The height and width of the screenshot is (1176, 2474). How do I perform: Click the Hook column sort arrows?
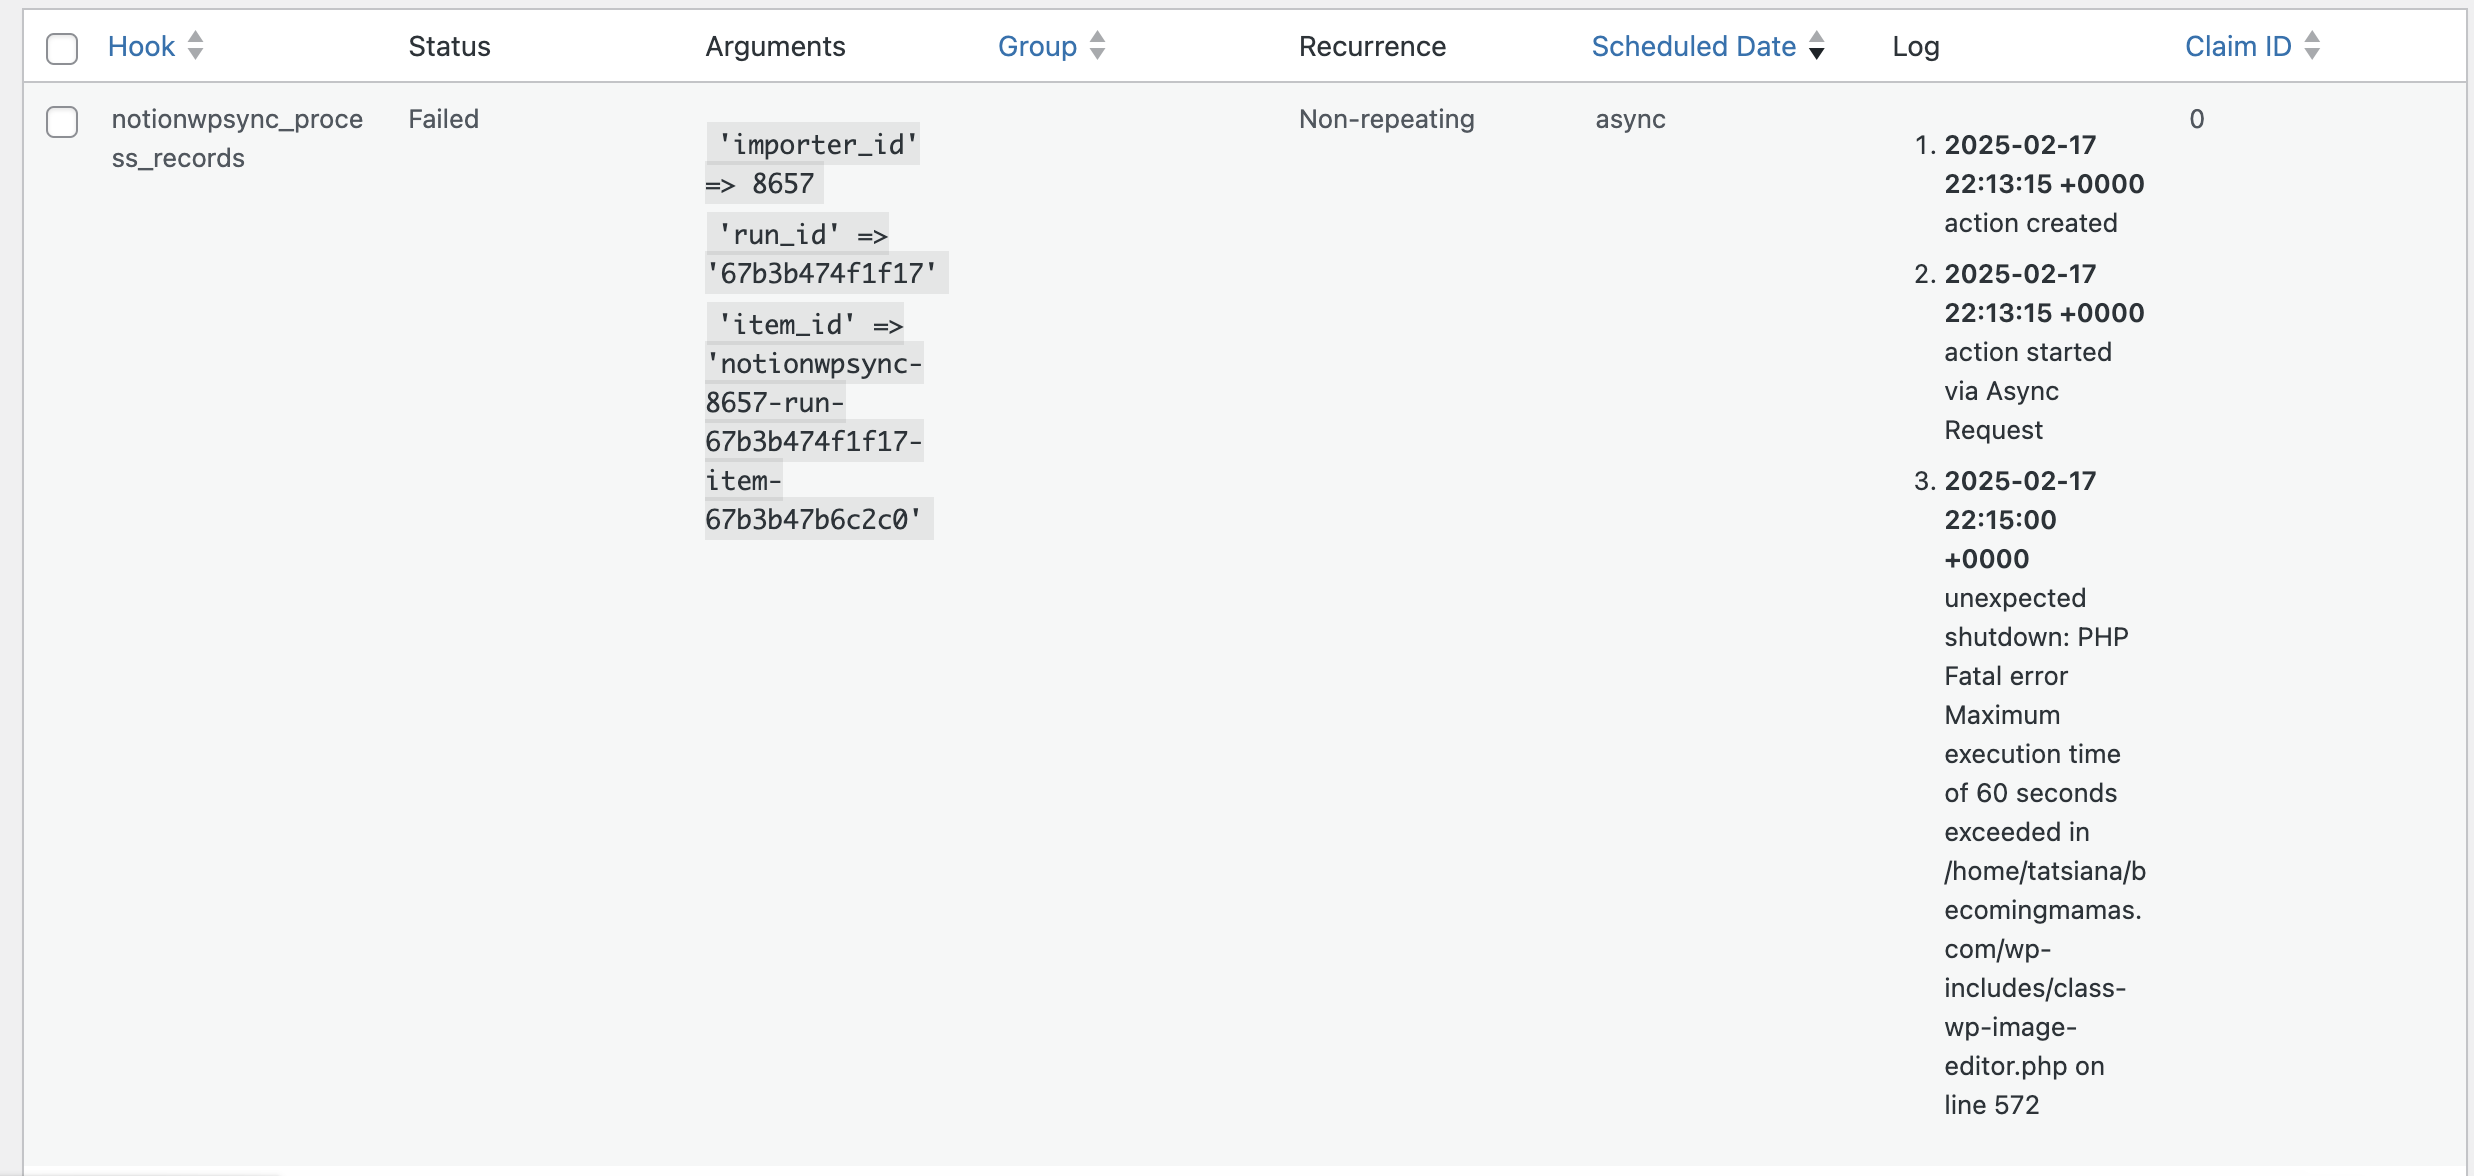point(196,46)
